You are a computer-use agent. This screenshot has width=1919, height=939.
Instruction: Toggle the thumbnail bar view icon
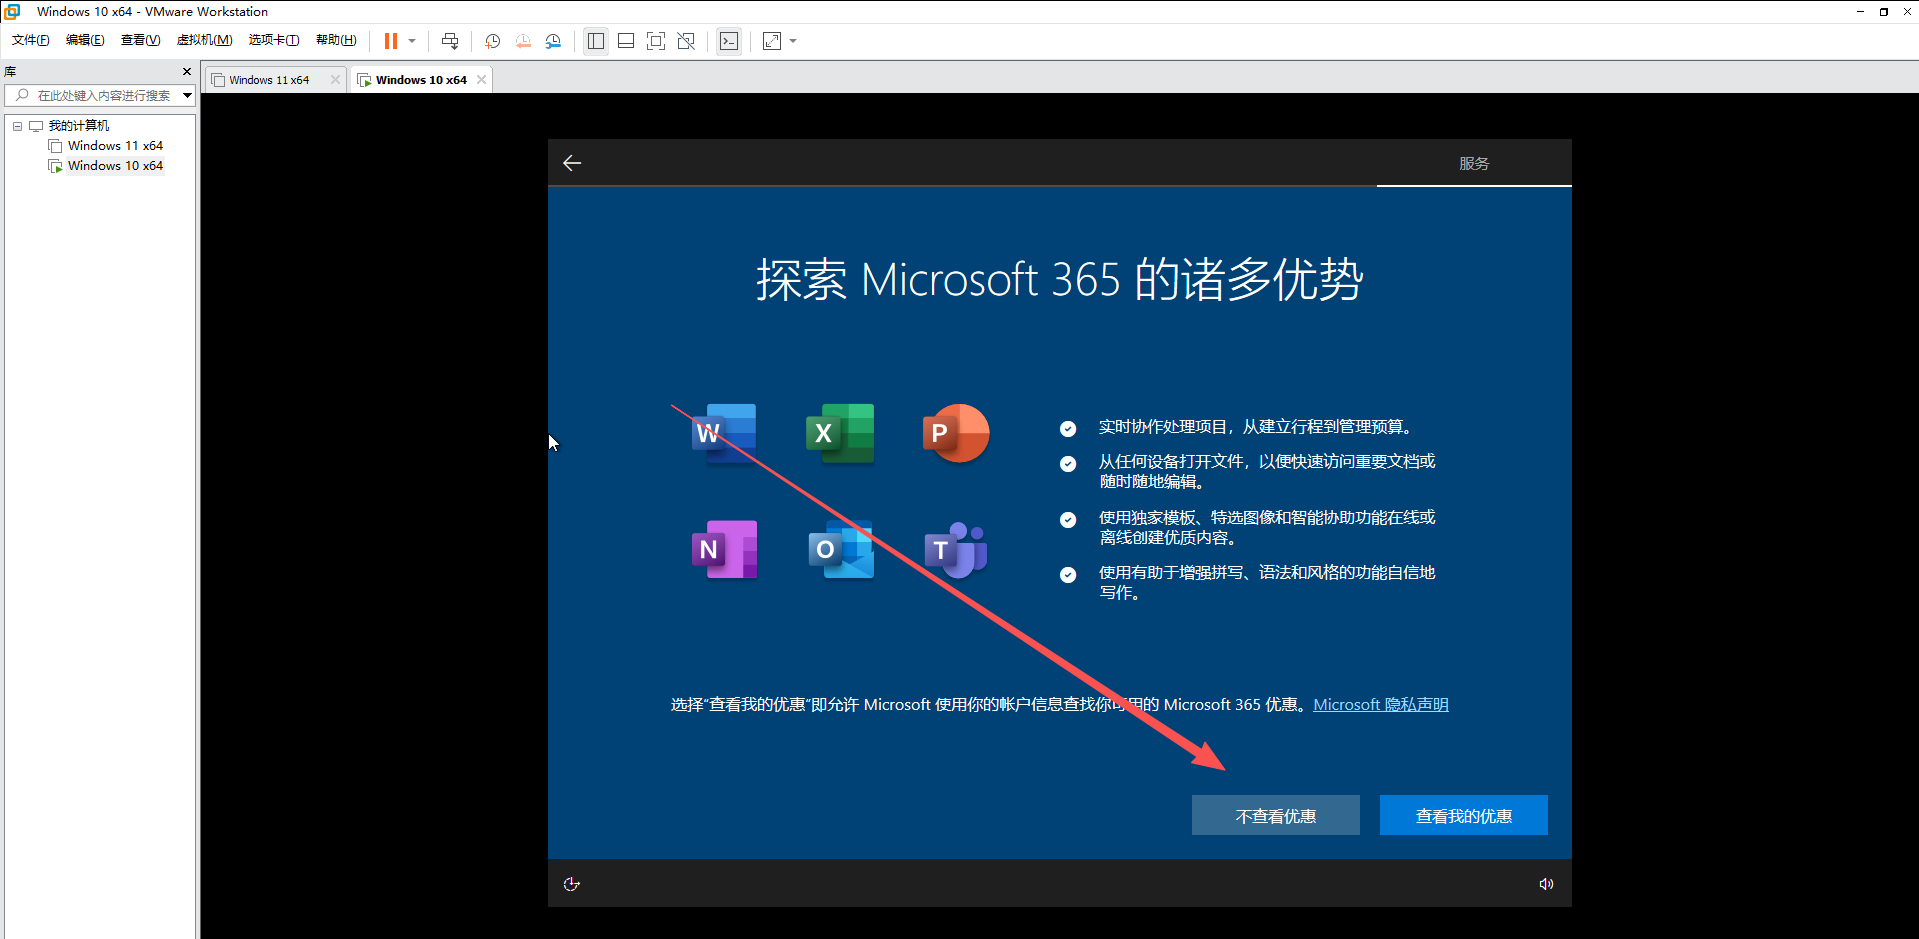626,41
